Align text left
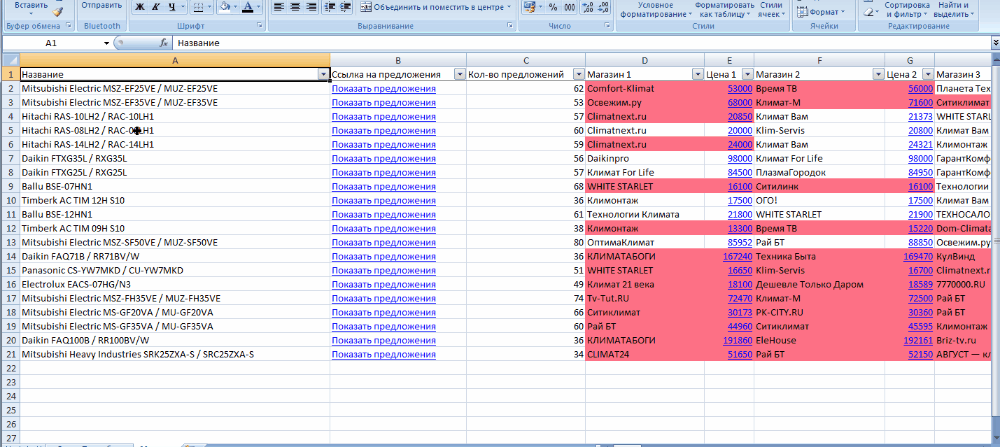The image size is (1000, 447). [278, 8]
